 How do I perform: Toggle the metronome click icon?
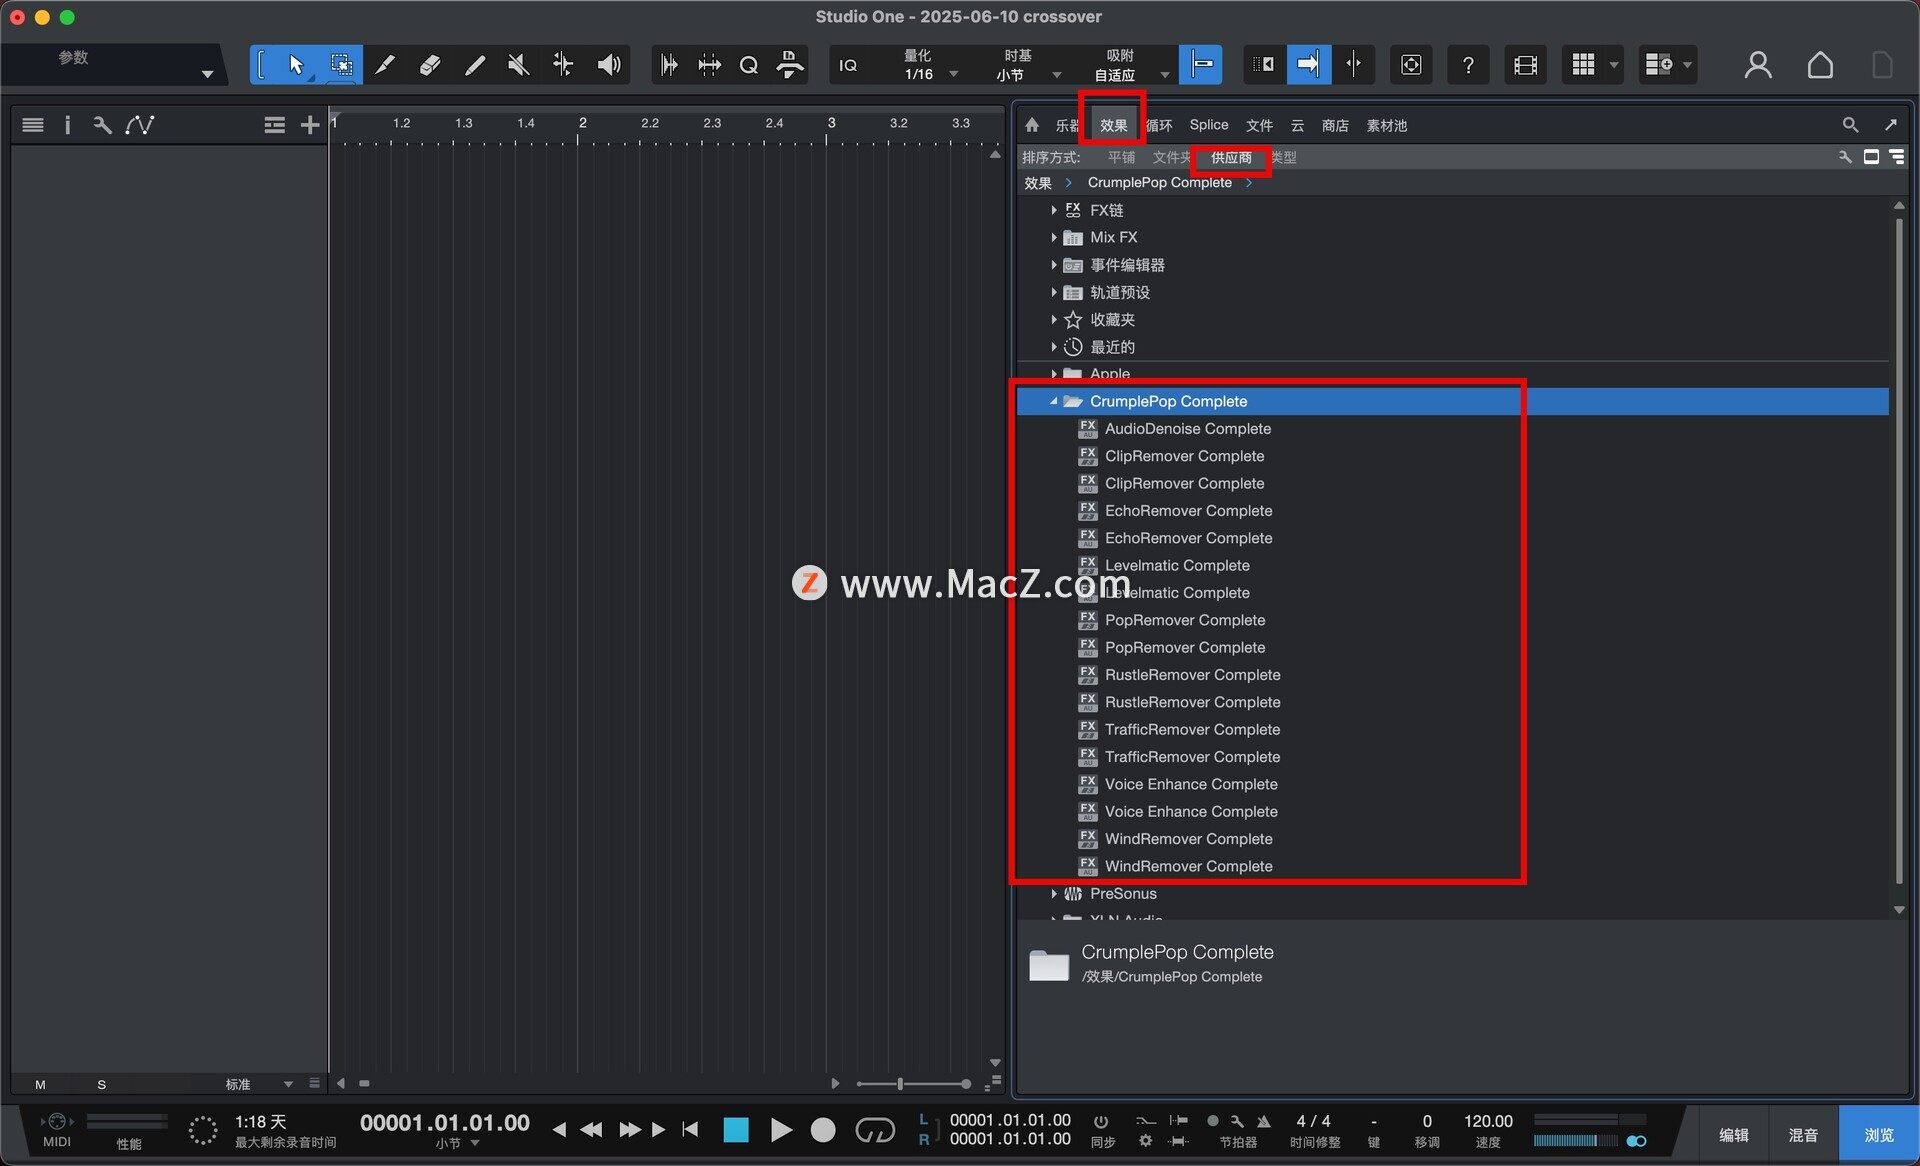pos(1264,1121)
